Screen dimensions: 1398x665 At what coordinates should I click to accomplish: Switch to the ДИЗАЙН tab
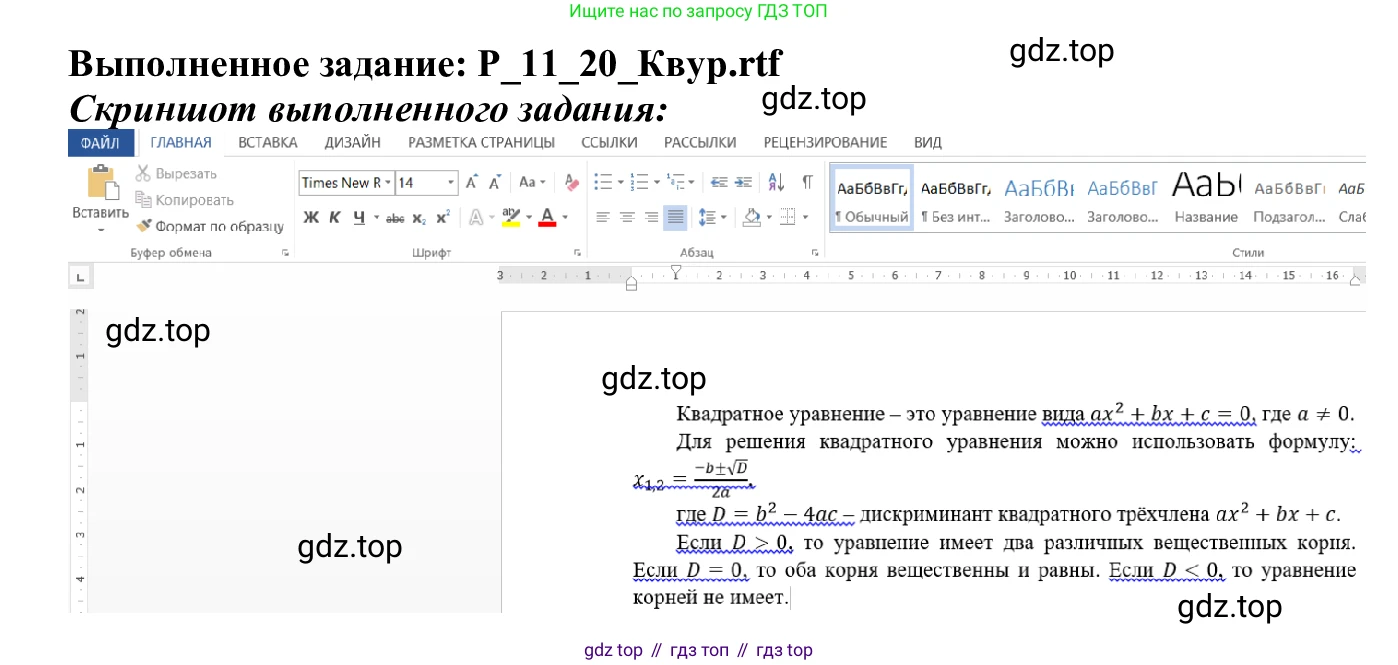coord(352,143)
